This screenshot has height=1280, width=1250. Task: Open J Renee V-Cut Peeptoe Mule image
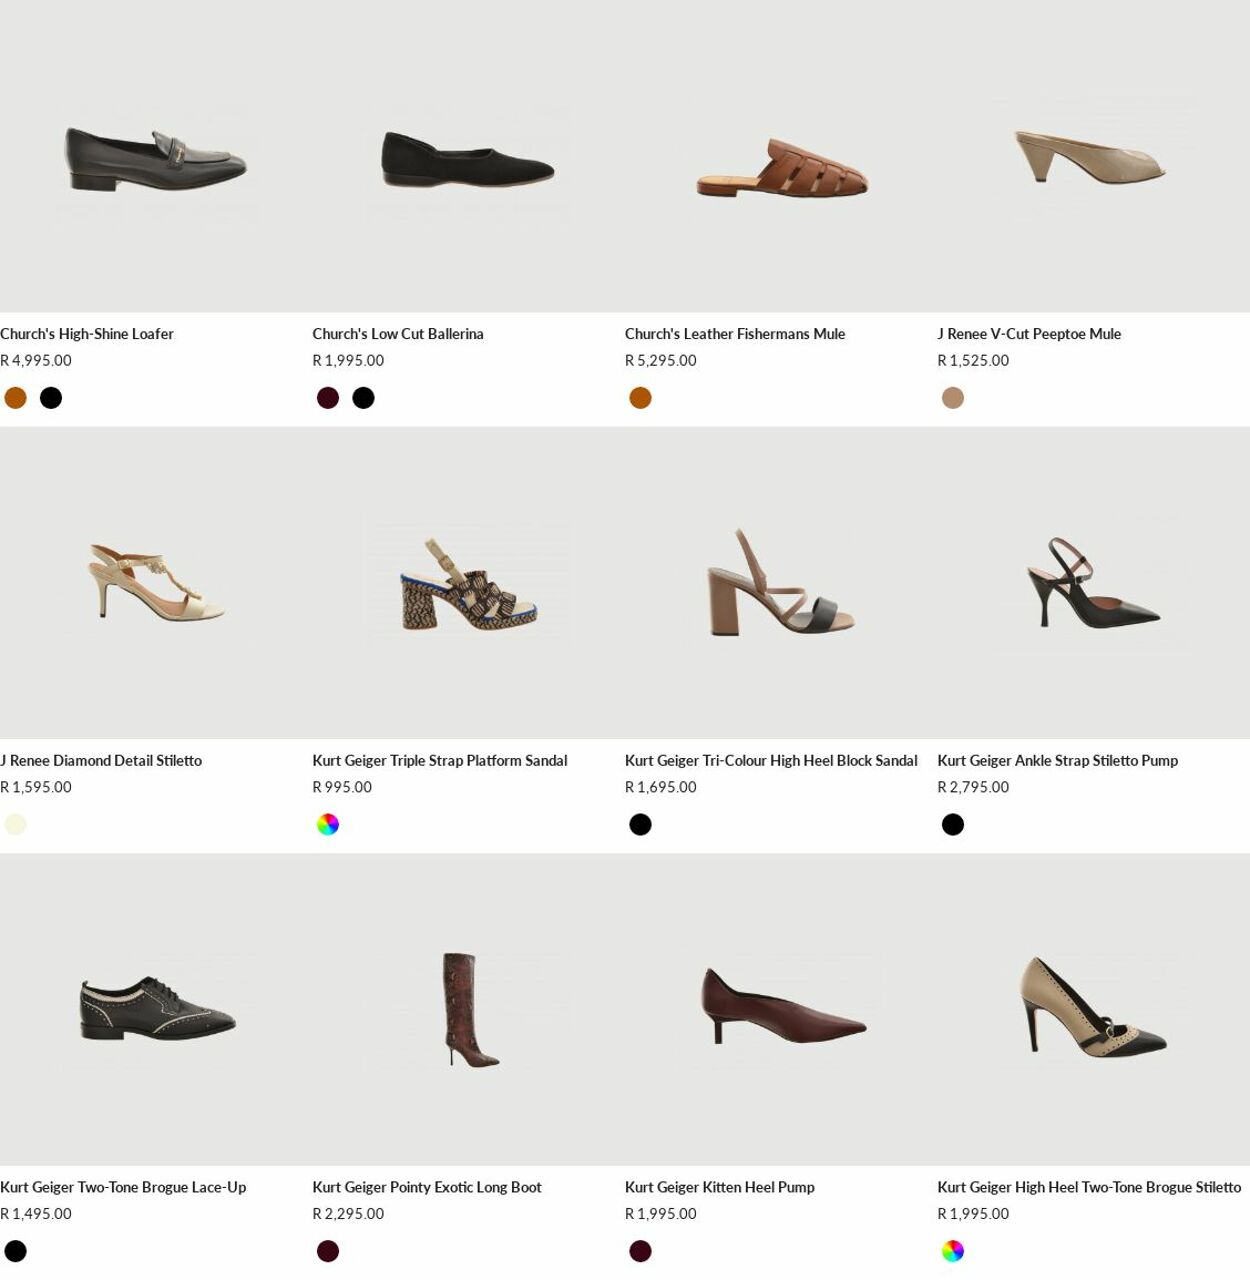pyautogui.click(x=1093, y=156)
